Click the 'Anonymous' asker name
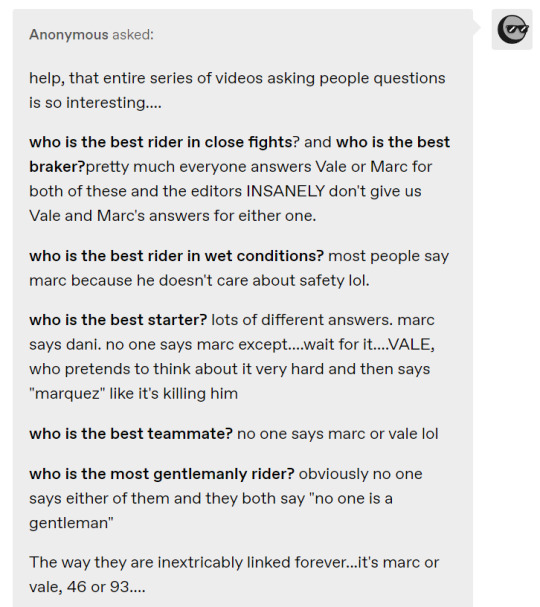Viewport: 540px width, 607px height. point(69,35)
